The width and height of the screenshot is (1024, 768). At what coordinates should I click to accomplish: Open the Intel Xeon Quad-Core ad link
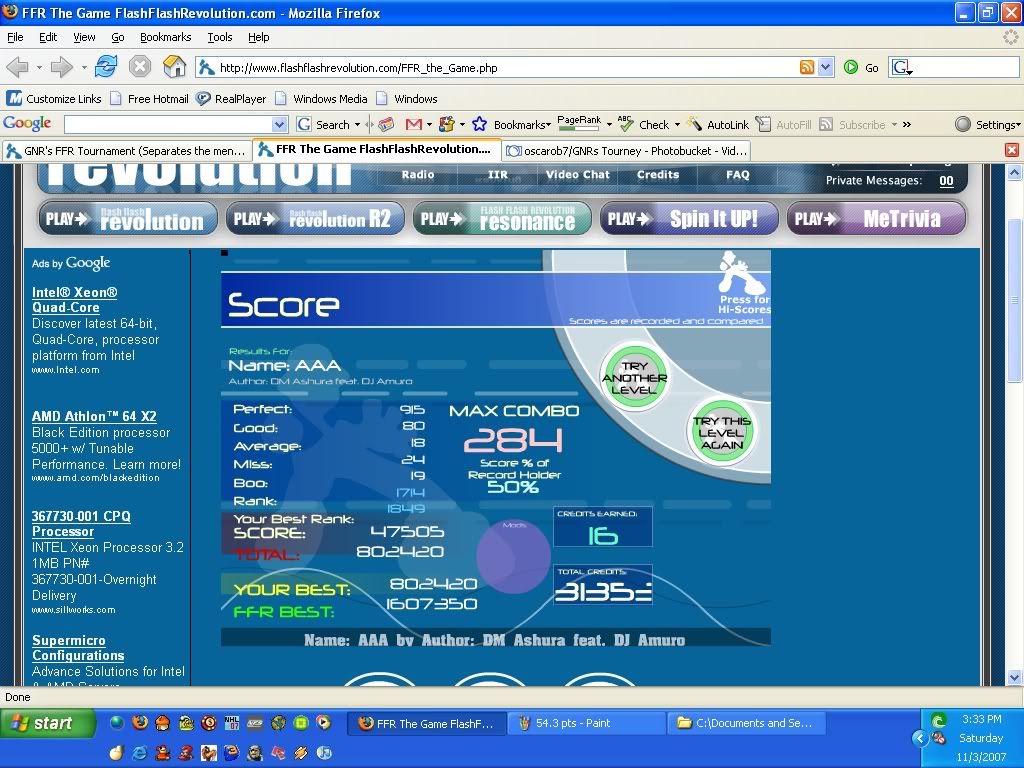74,300
